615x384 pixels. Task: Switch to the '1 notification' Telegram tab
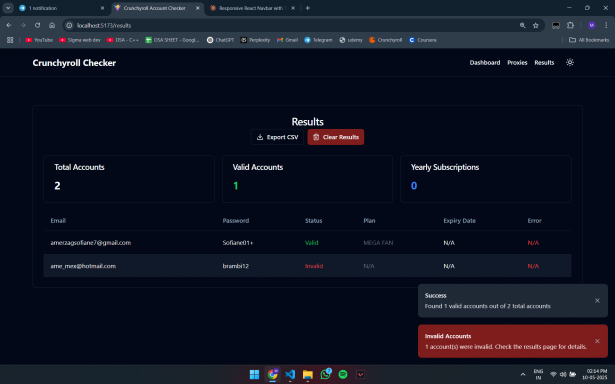tap(62, 8)
